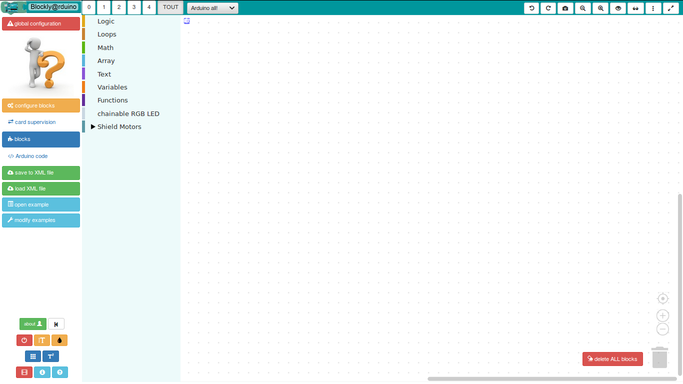Click delete ALL blocks button
683x384 pixels.
click(x=612, y=359)
